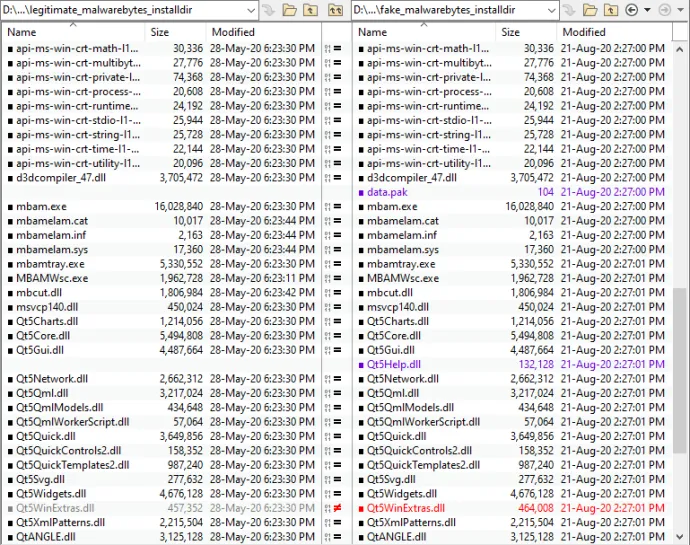
Task: Click the equal sign icon in mbamelam.sys row
Action: coord(337,250)
